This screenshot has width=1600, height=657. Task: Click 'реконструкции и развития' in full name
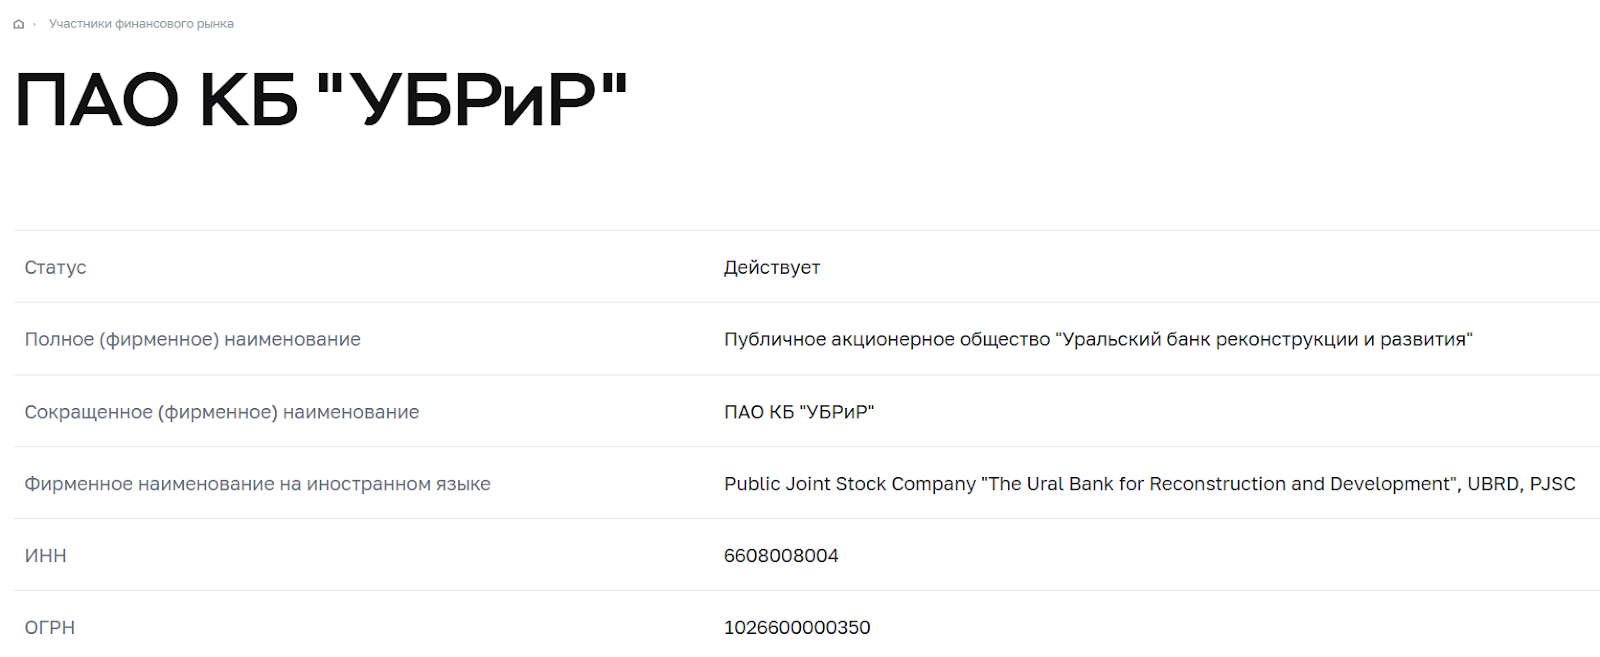click(1341, 339)
